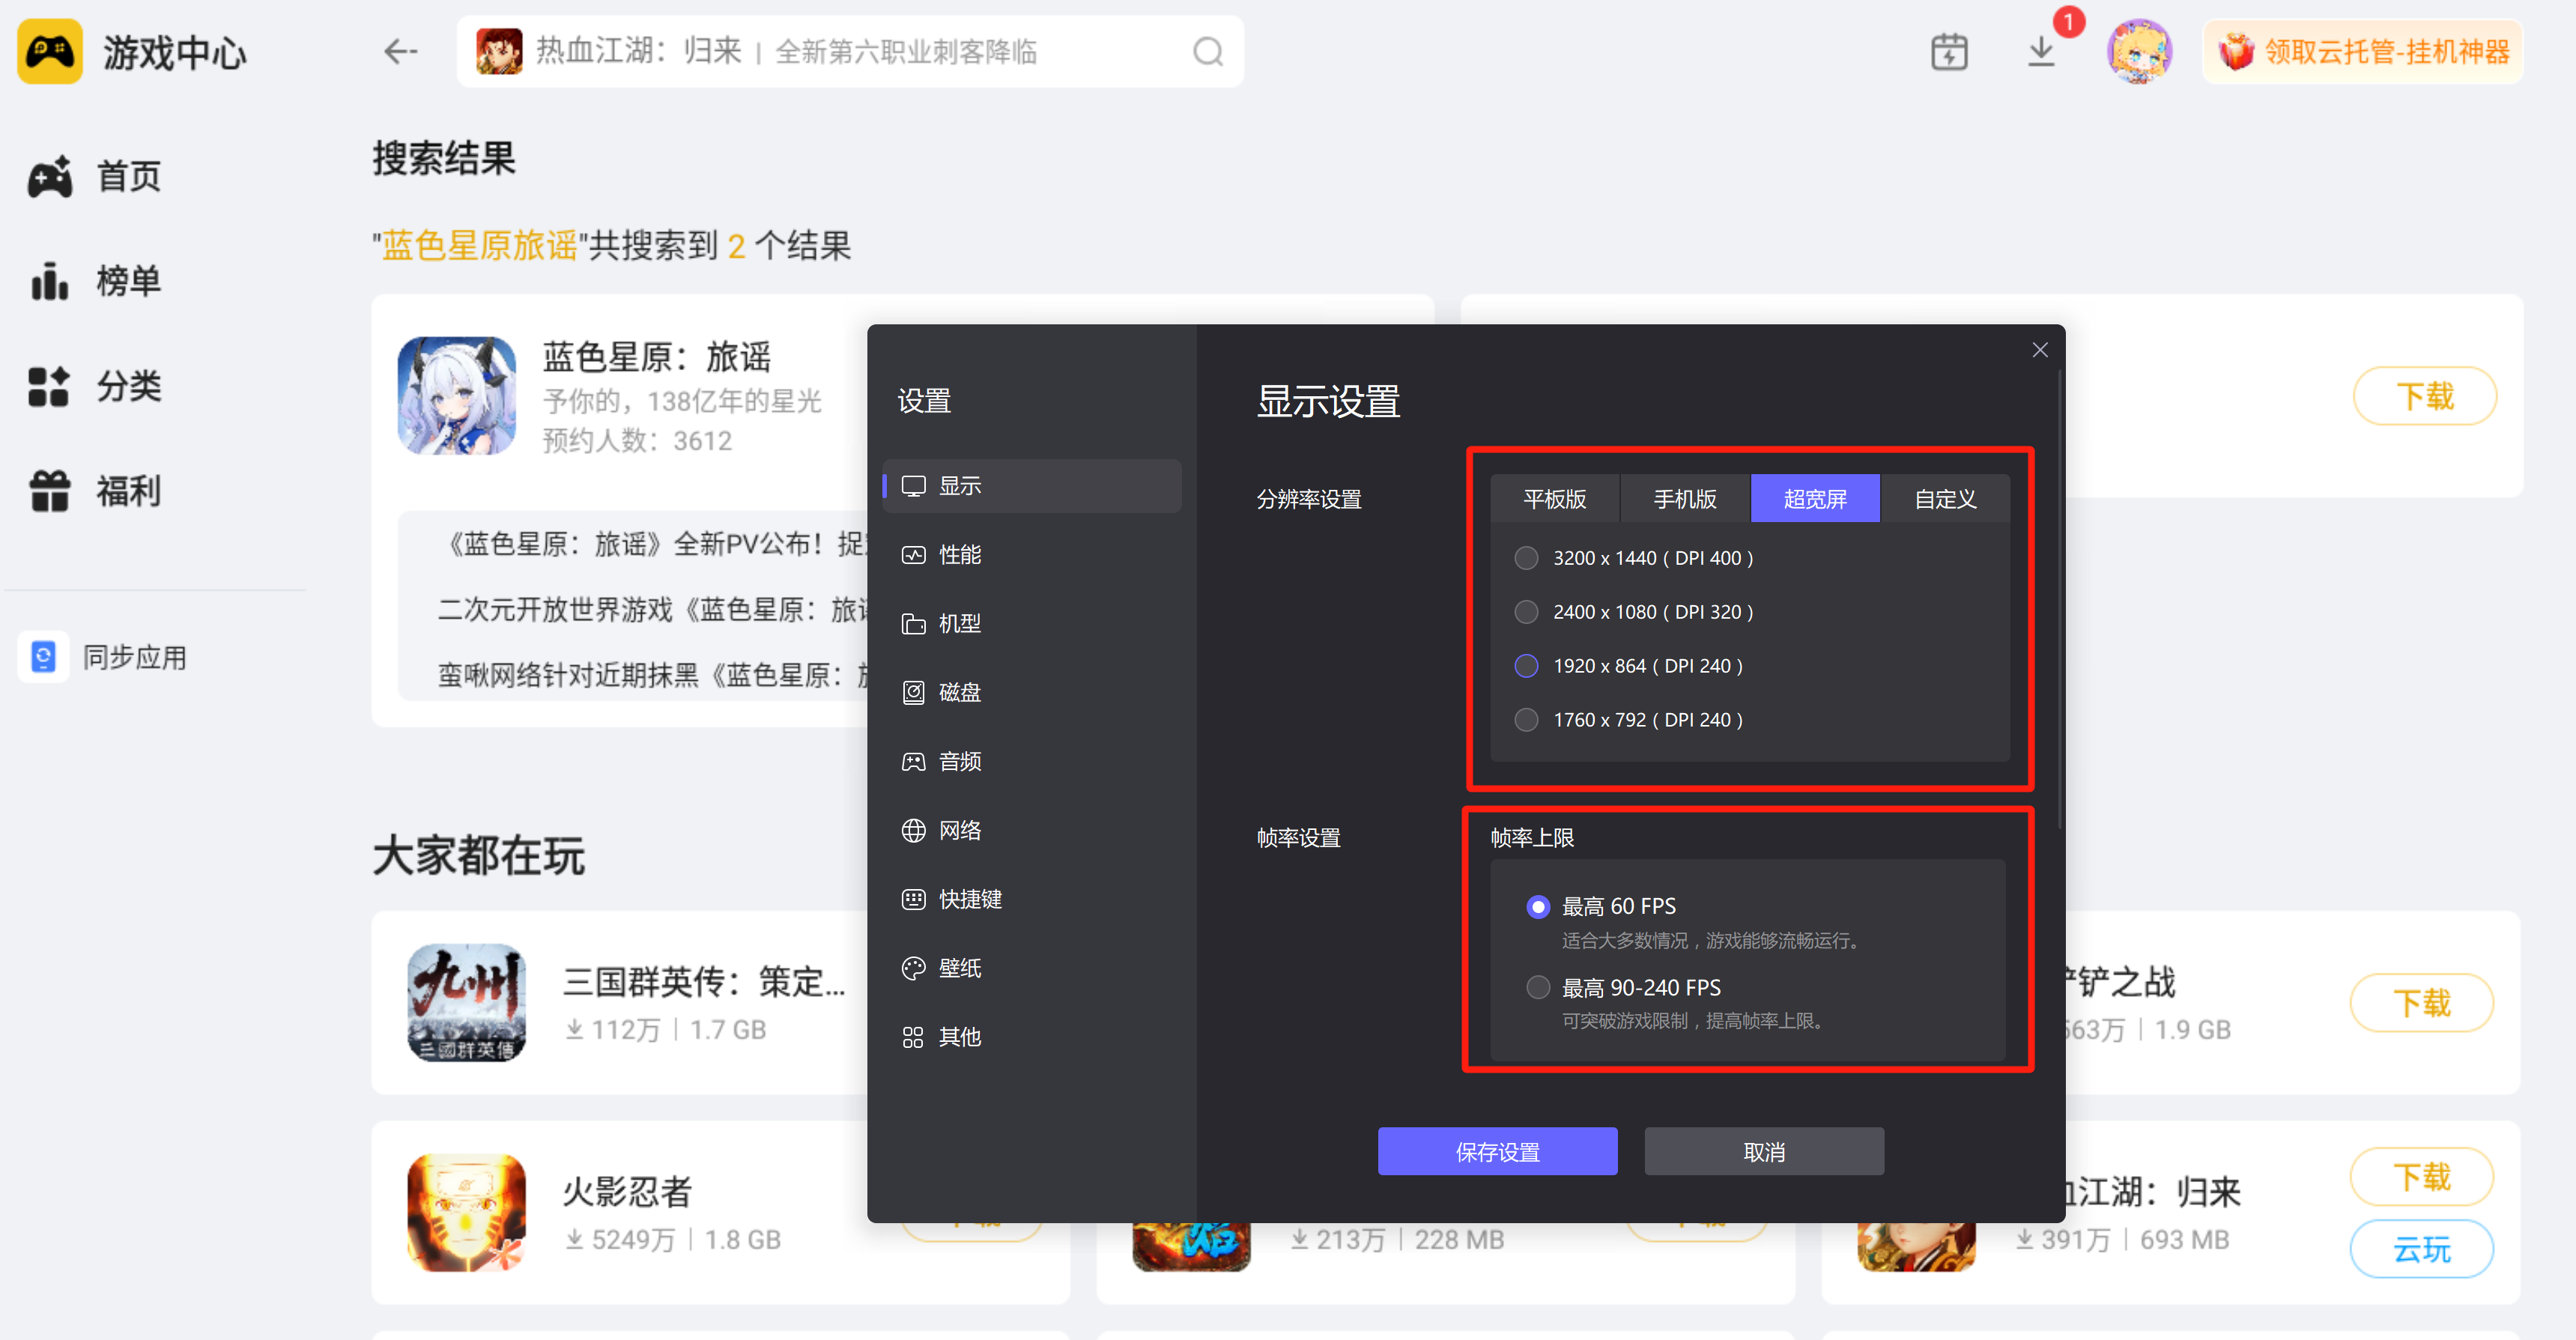Viewport: 2576px width, 1340px height.
Task: Select 3200 x 1440 resolution option
Action: click(x=1526, y=558)
